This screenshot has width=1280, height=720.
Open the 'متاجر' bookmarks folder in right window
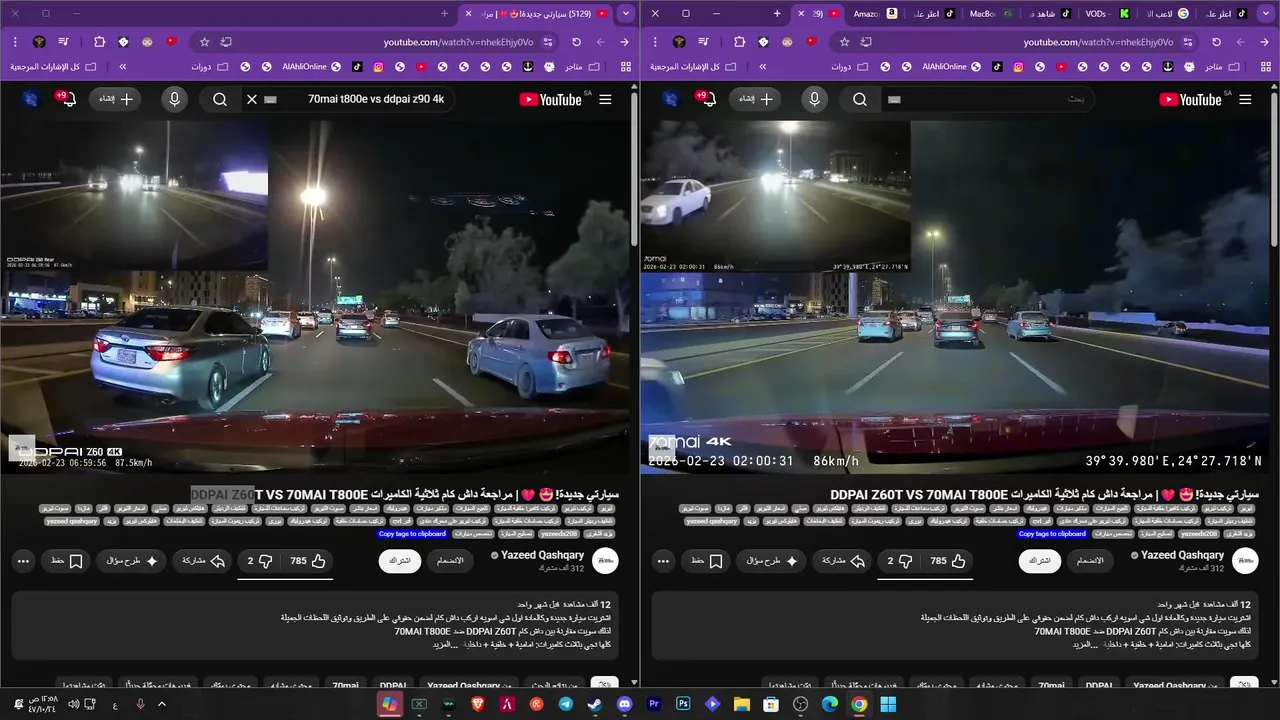click(1221, 67)
